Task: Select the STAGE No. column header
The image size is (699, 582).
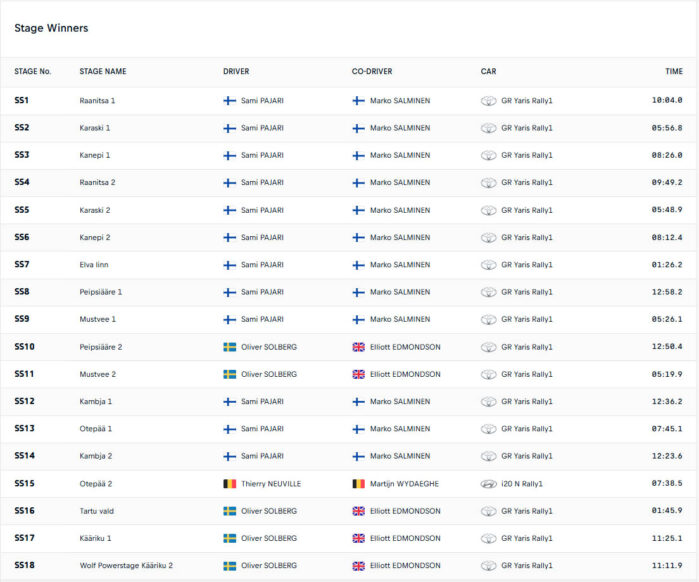Action: pos(33,71)
